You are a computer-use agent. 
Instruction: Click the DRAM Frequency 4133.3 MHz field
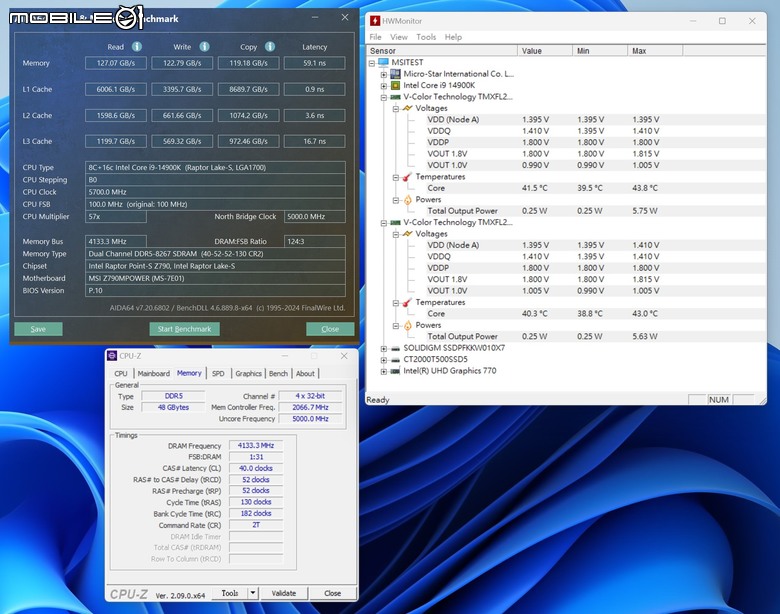[x=256, y=445]
